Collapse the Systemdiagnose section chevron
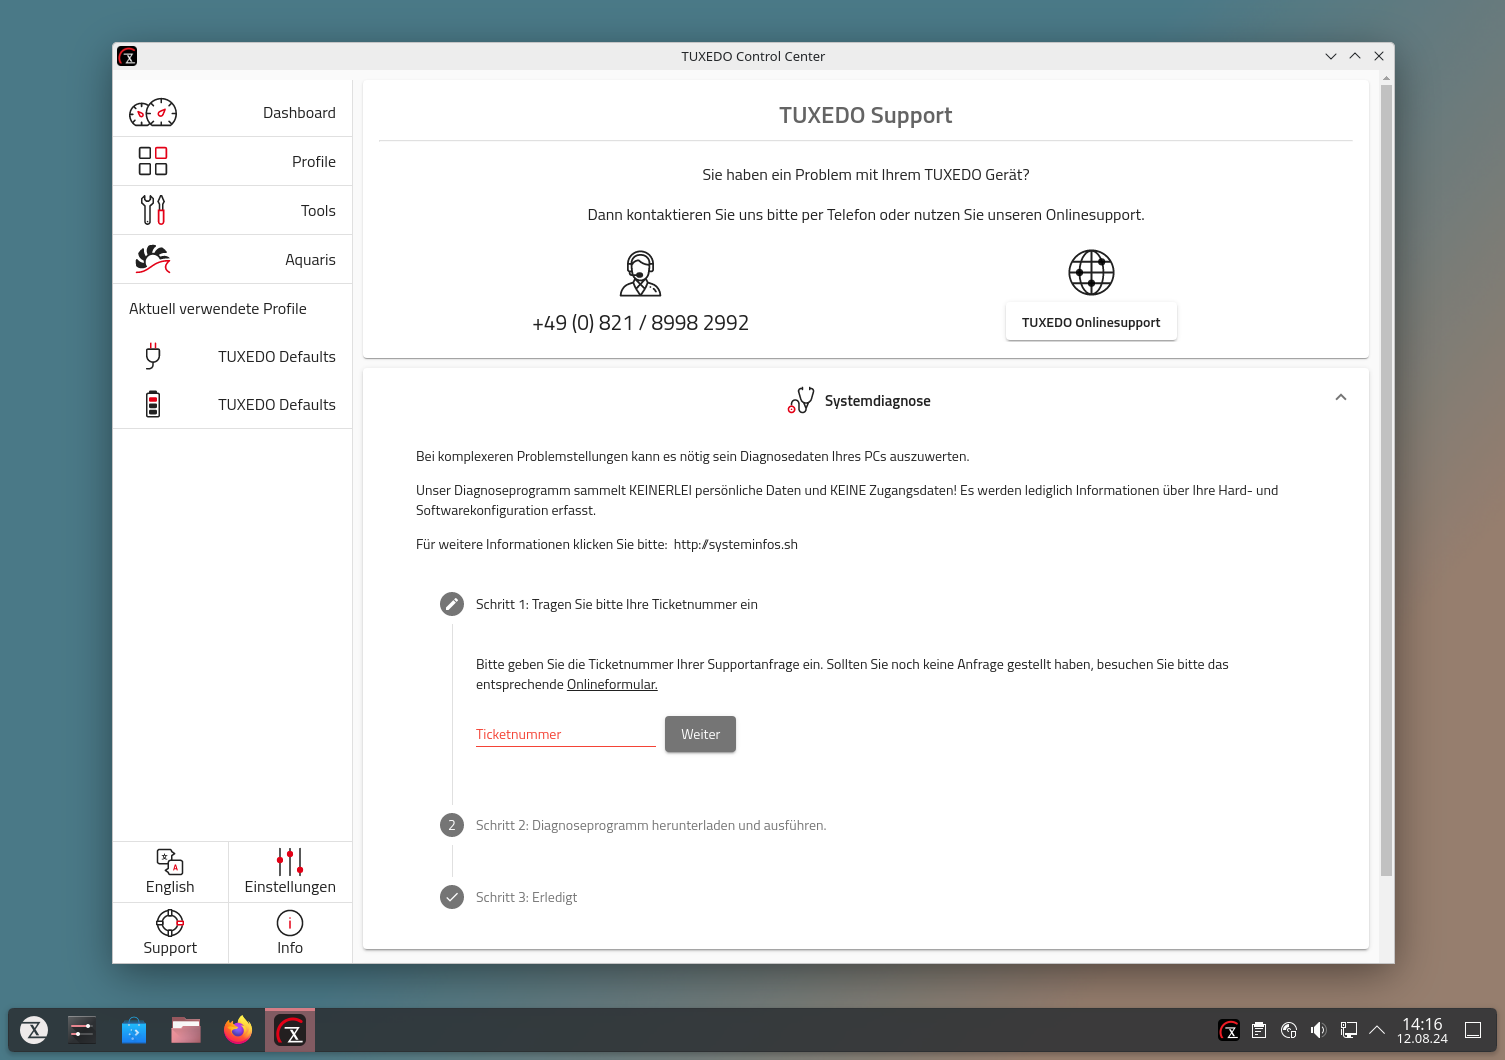Viewport: 1505px width, 1060px height. [1341, 397]
